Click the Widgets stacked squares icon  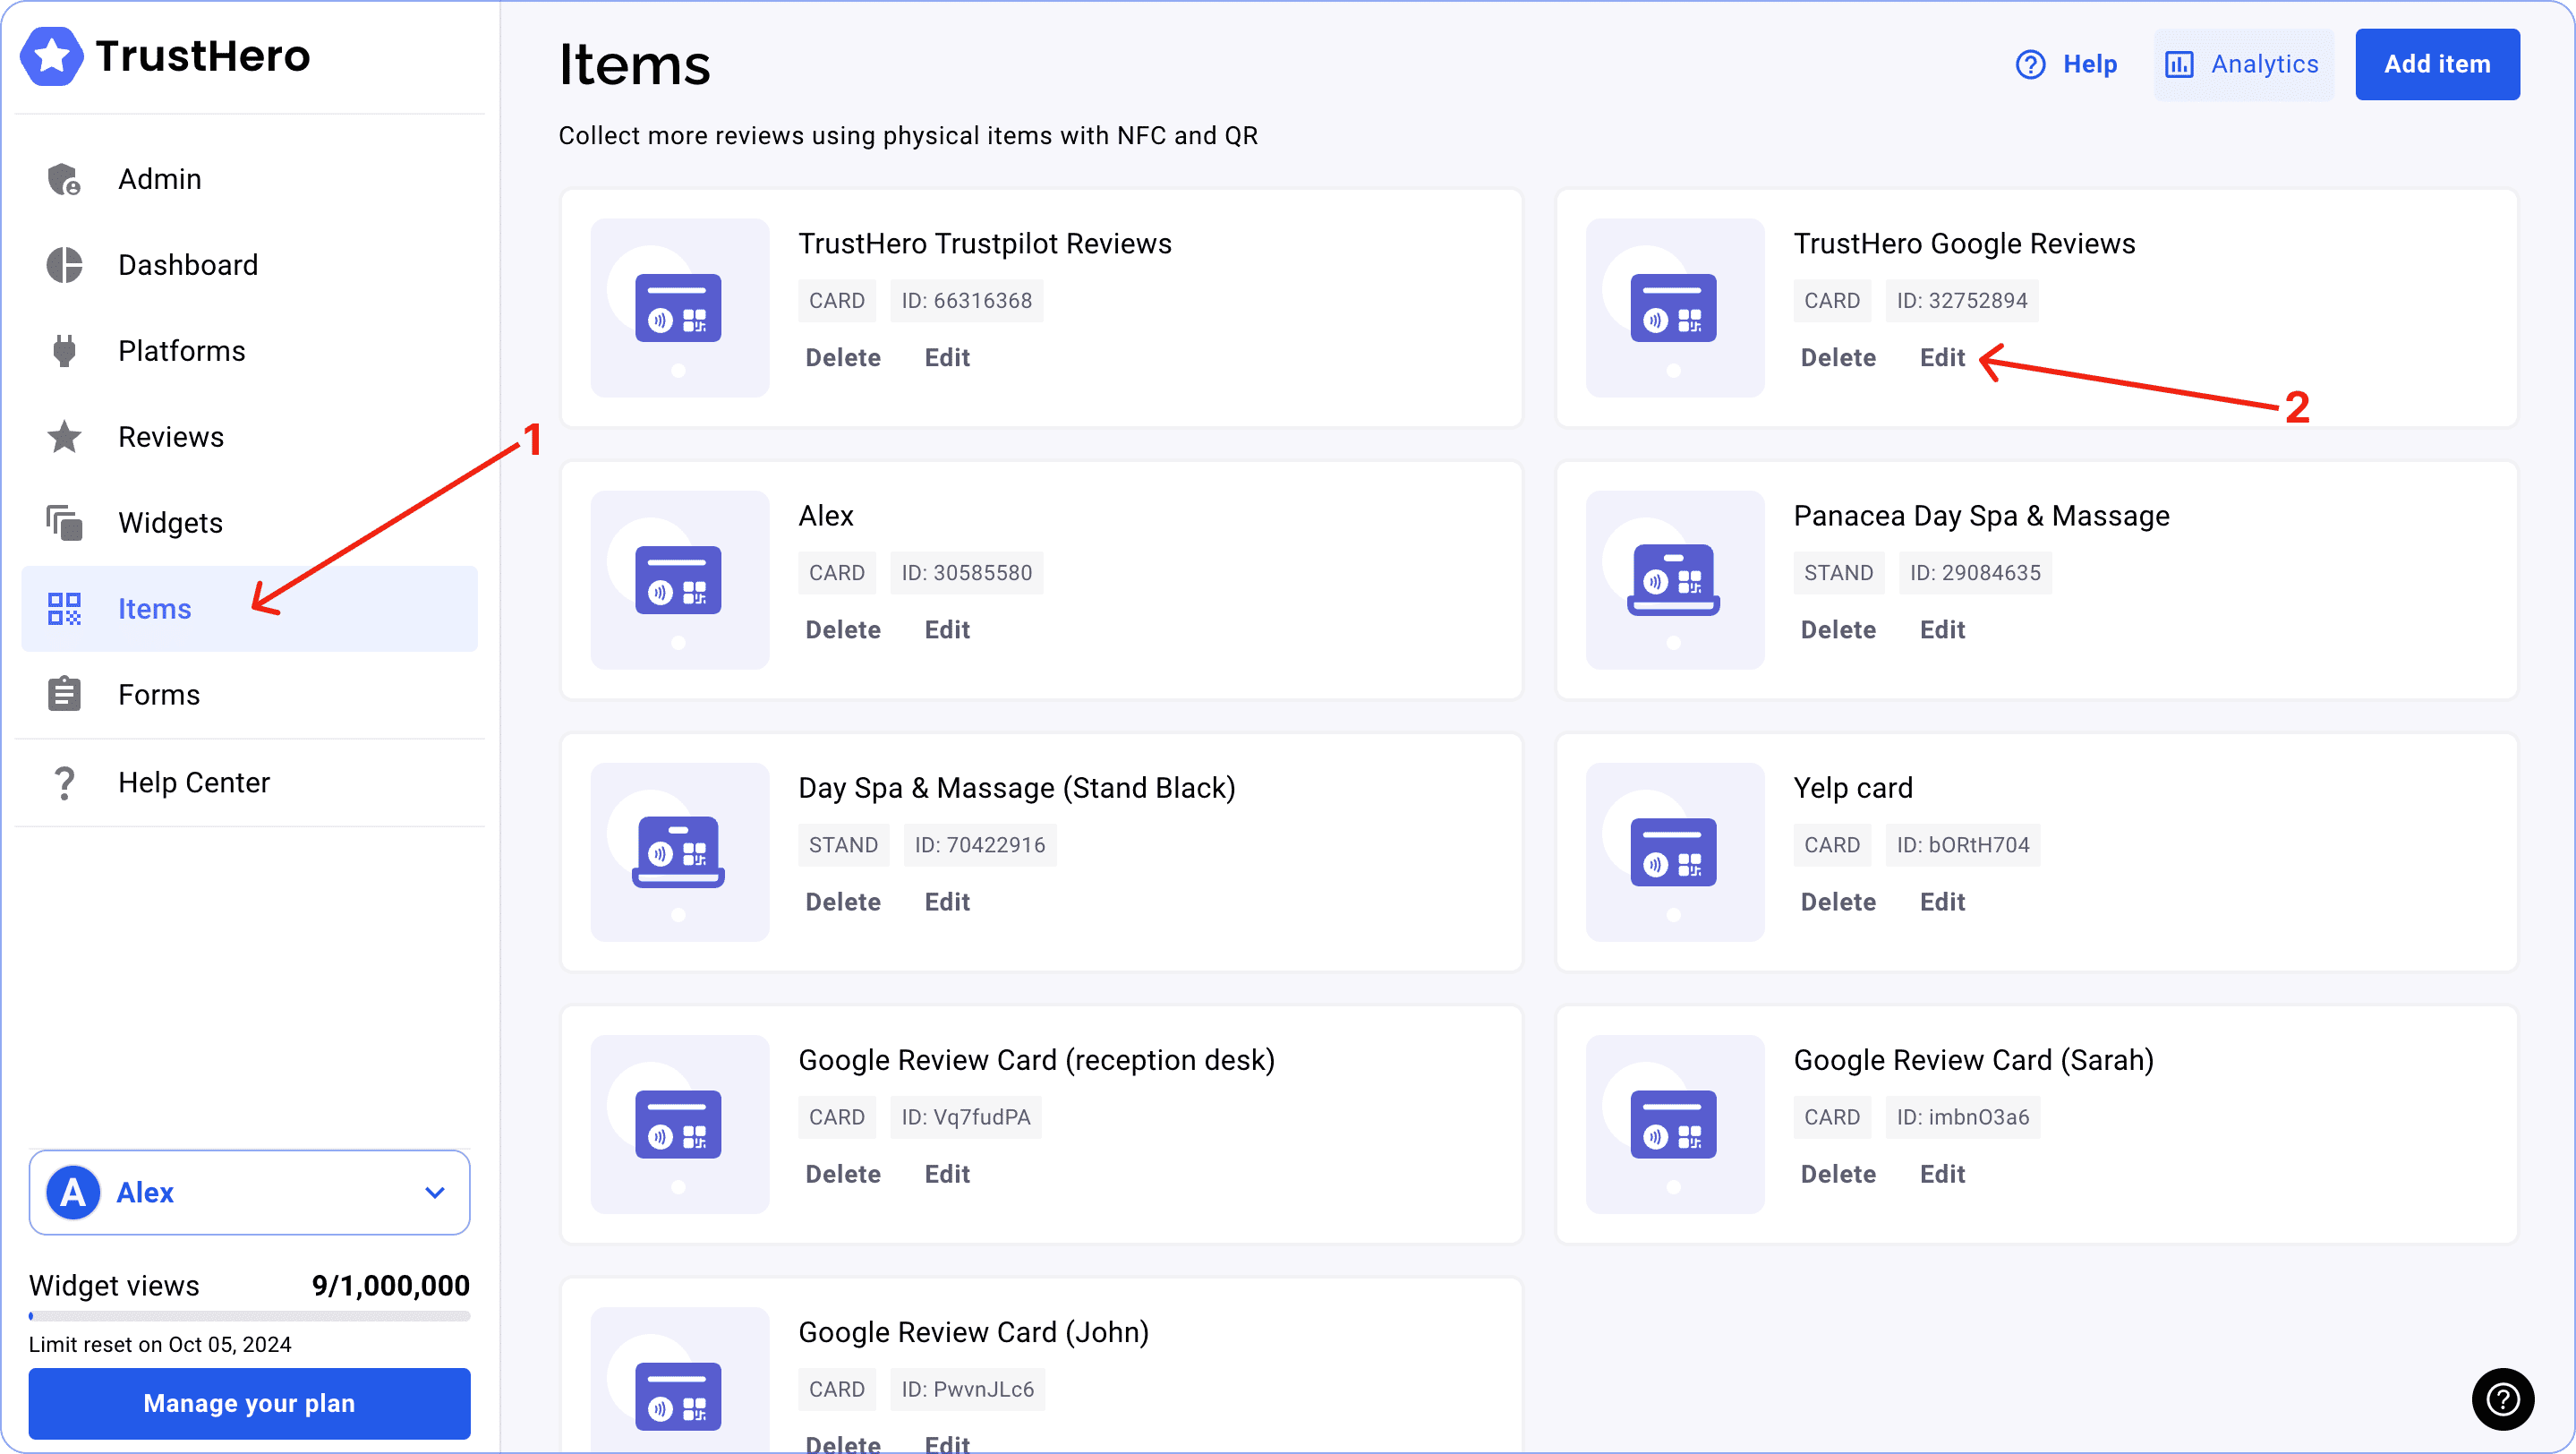coord(64,523)
